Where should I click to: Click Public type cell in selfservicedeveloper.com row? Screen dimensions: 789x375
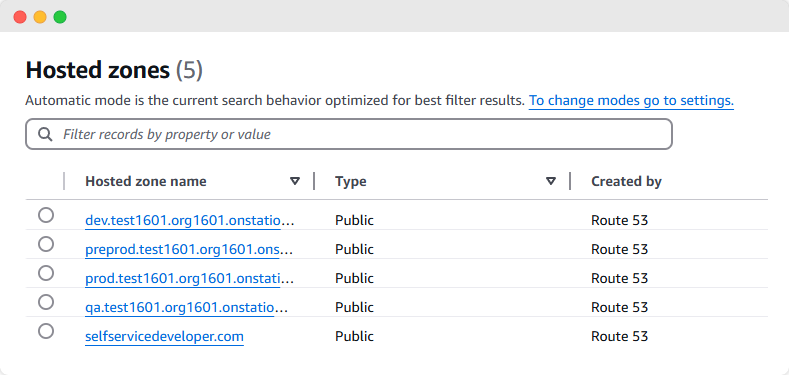pyautogui.click(x=354, y=336)
